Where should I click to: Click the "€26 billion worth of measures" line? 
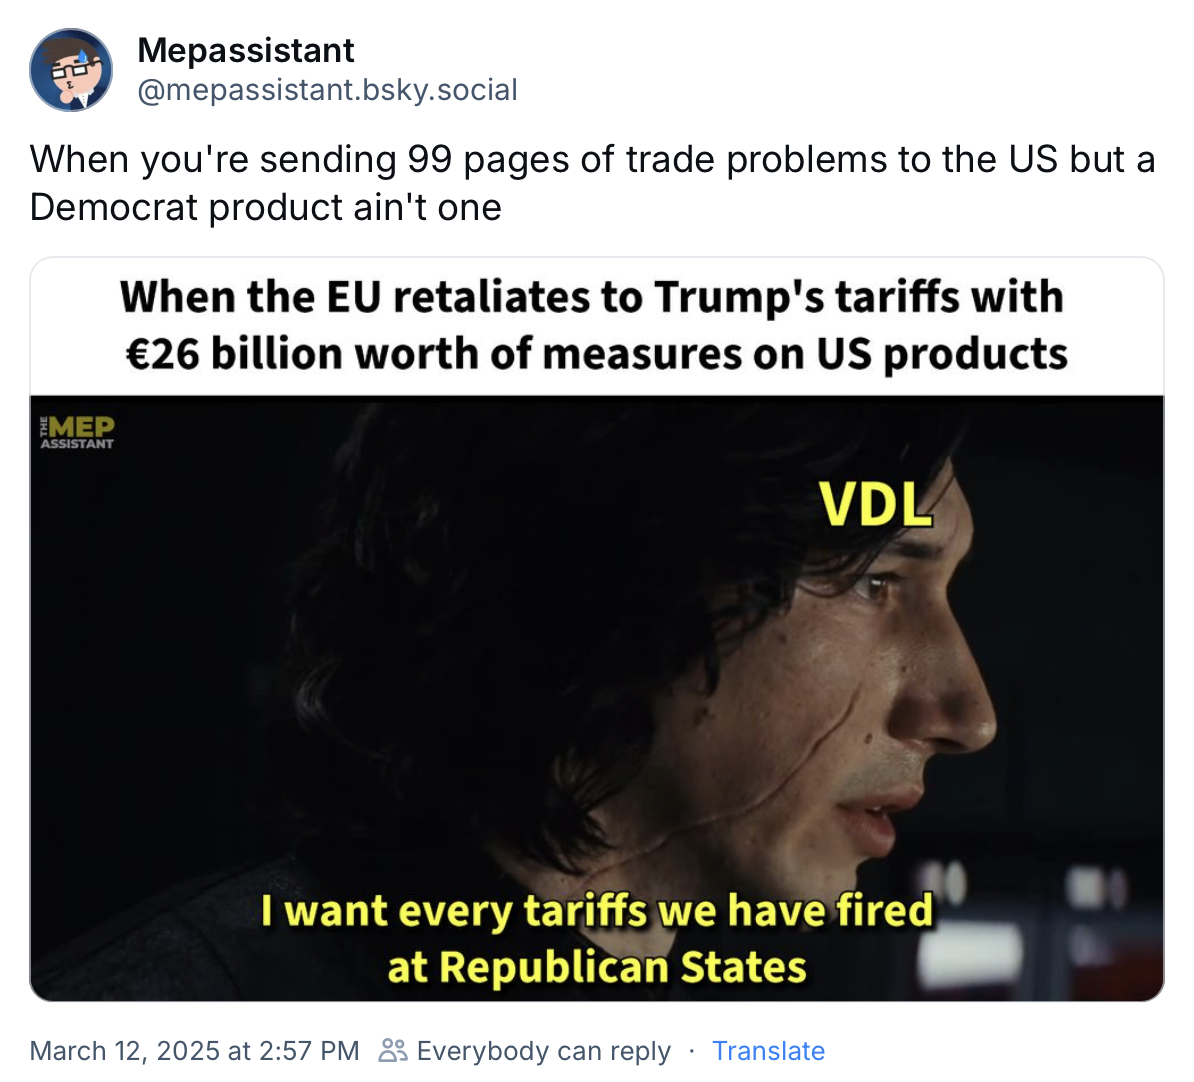coord(597,354)
